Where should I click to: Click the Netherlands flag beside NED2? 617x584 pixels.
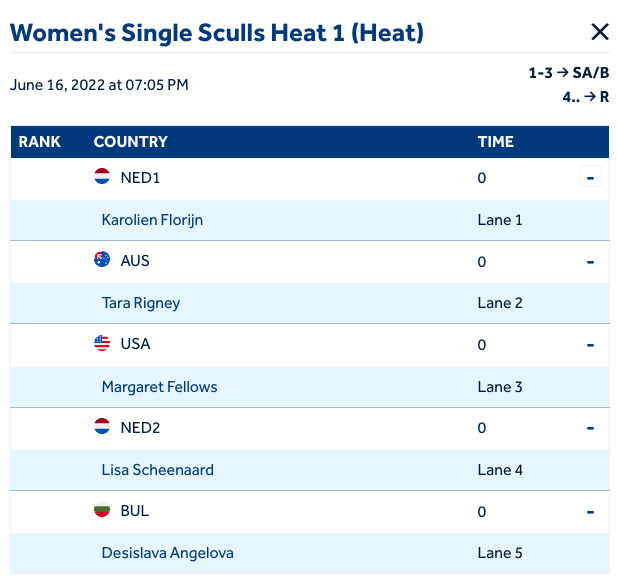point(102,427)
